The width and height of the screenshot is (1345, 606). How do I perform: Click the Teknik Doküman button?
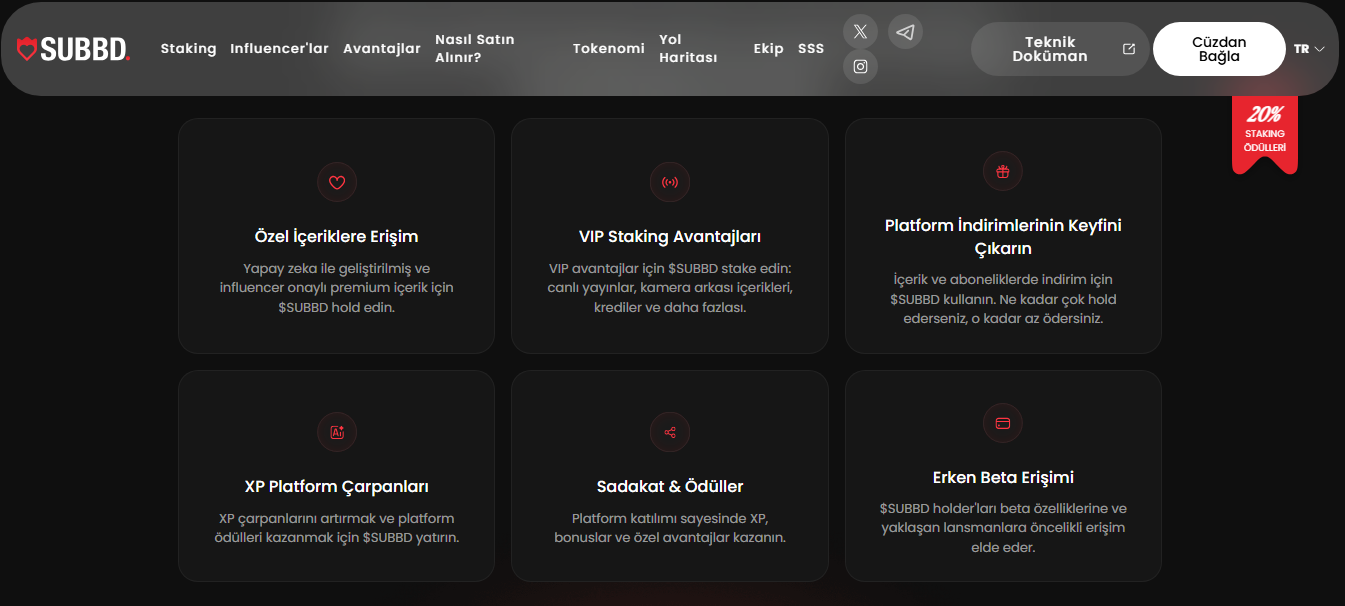(x=1060, y=49)
